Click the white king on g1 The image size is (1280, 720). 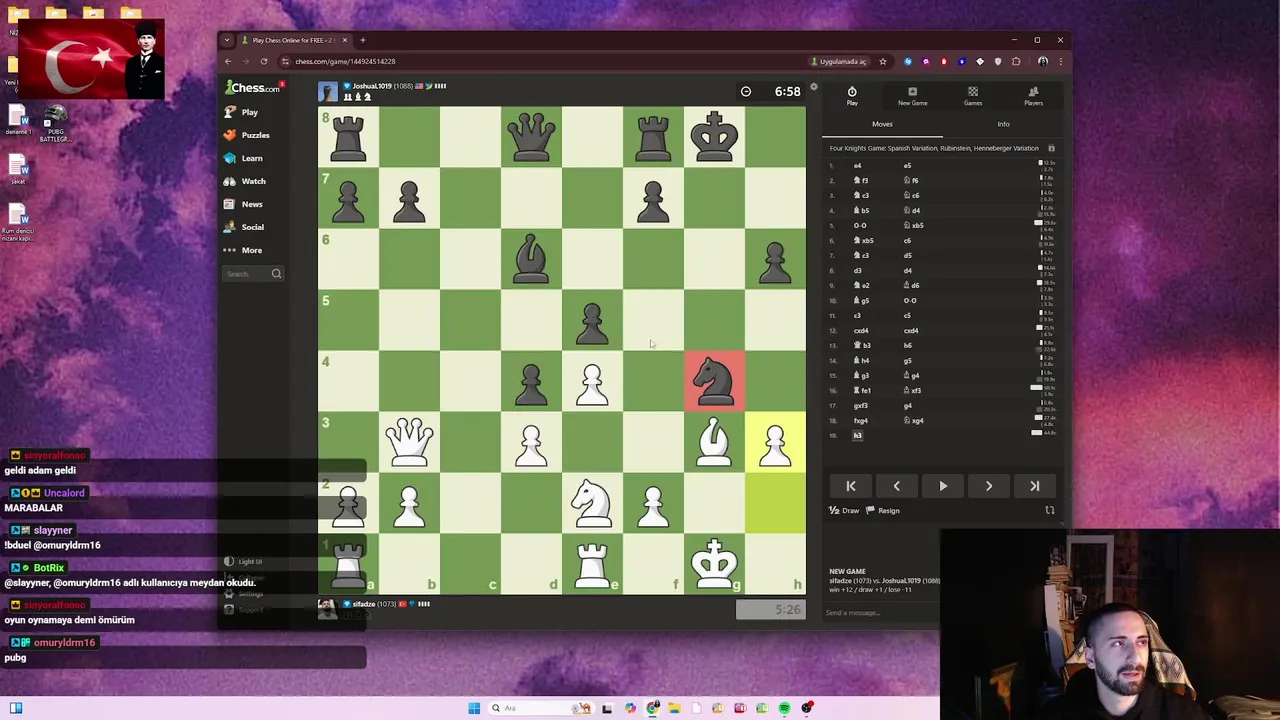[714, 564]
